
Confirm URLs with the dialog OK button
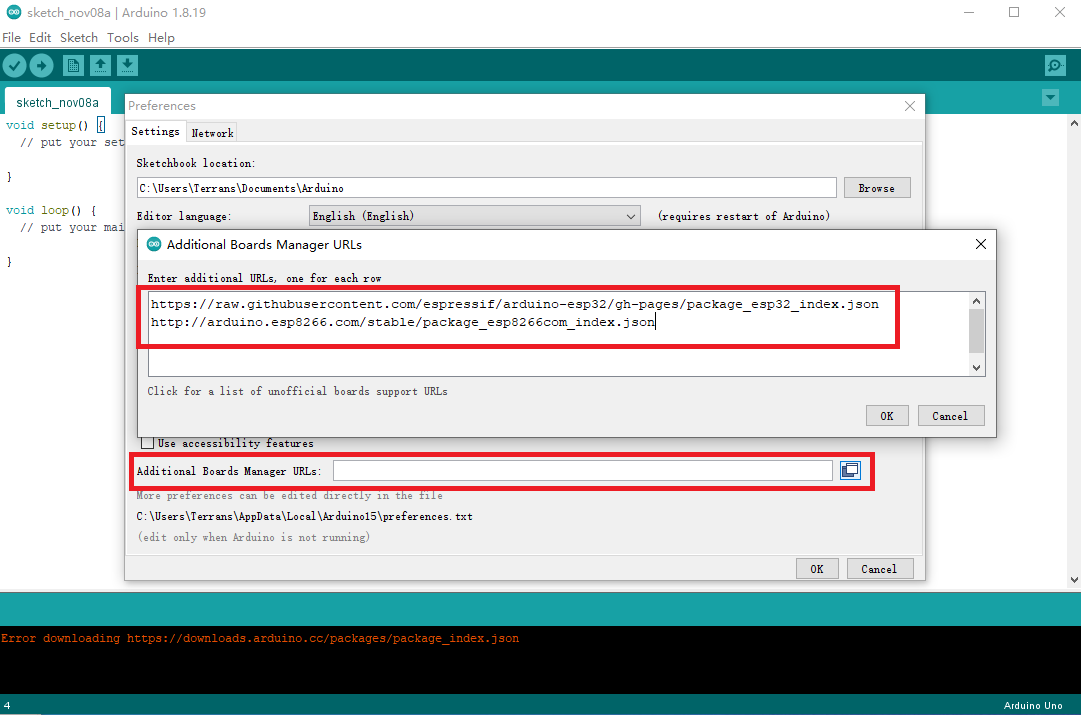tap(887, 416)
